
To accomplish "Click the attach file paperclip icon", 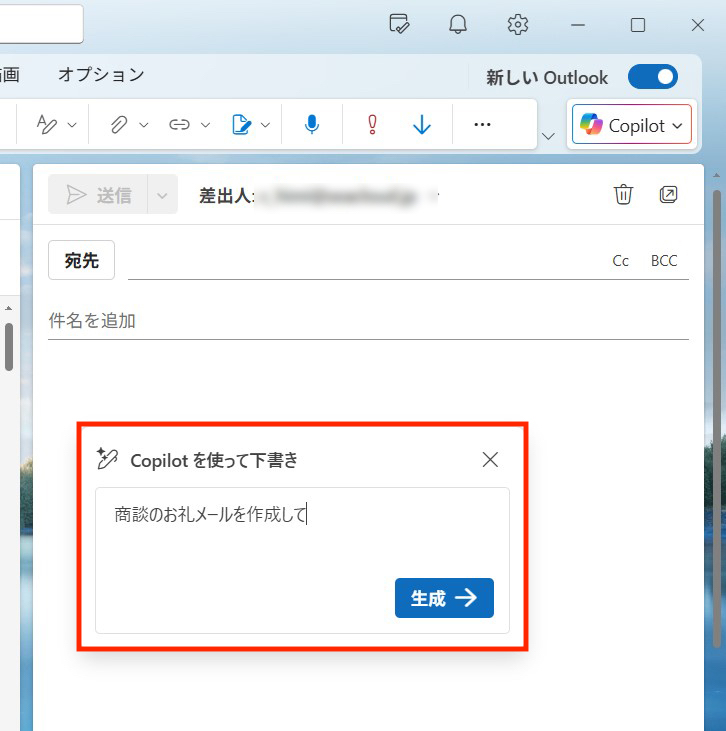I will 119,124.
